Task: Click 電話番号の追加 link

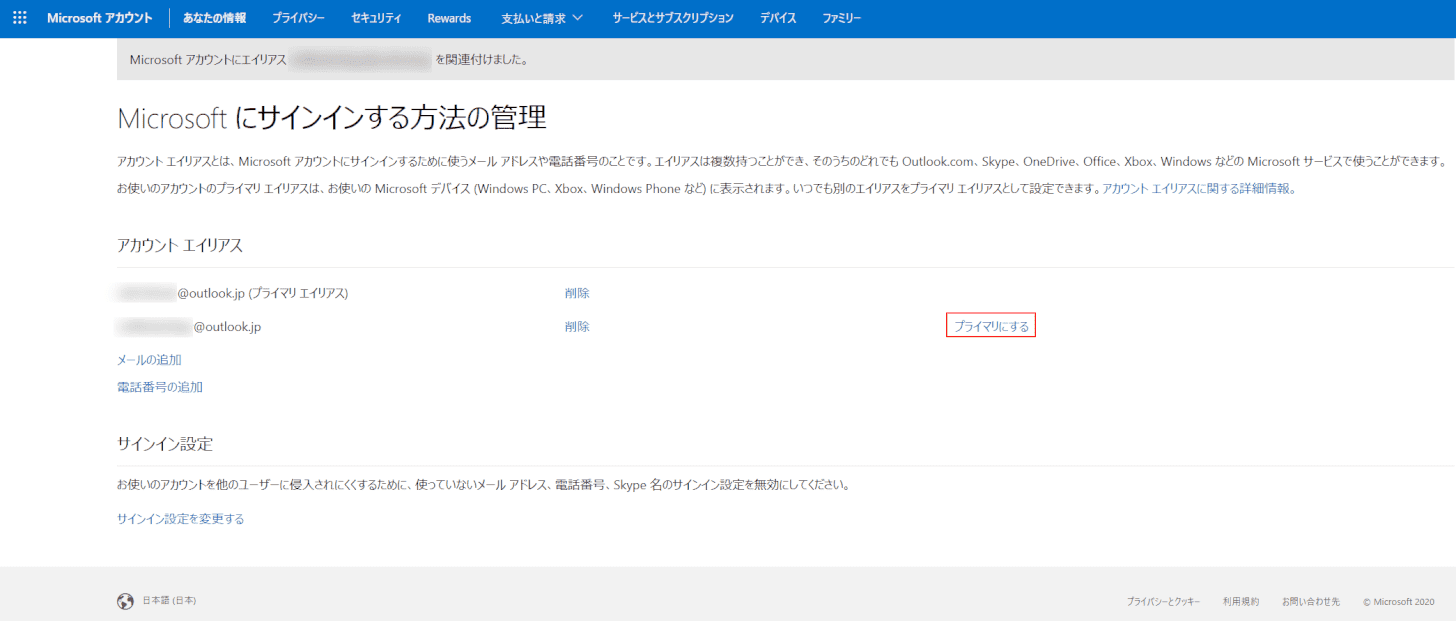Action: pos(160,387)
